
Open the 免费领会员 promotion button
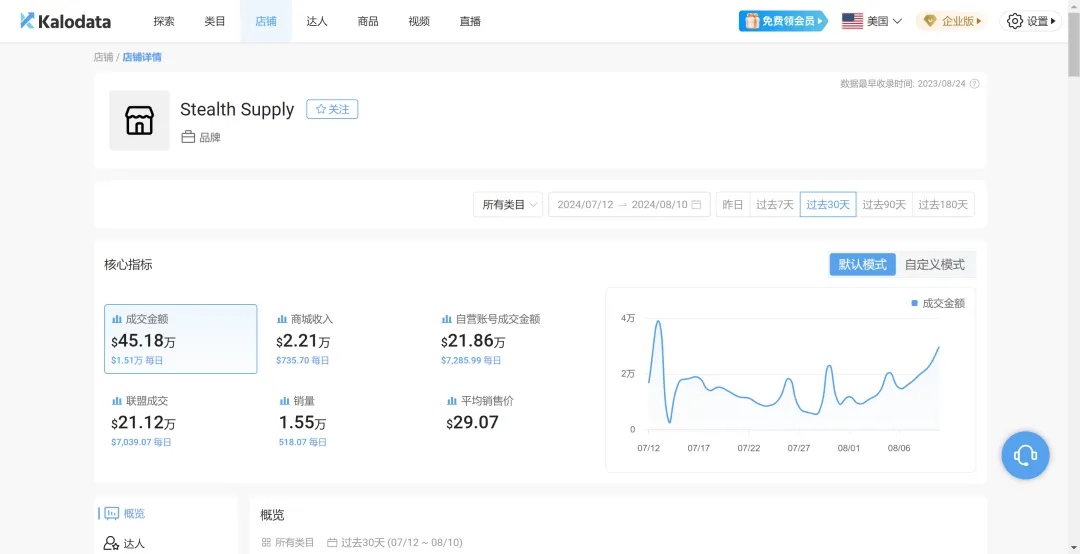tap(783, 21)
